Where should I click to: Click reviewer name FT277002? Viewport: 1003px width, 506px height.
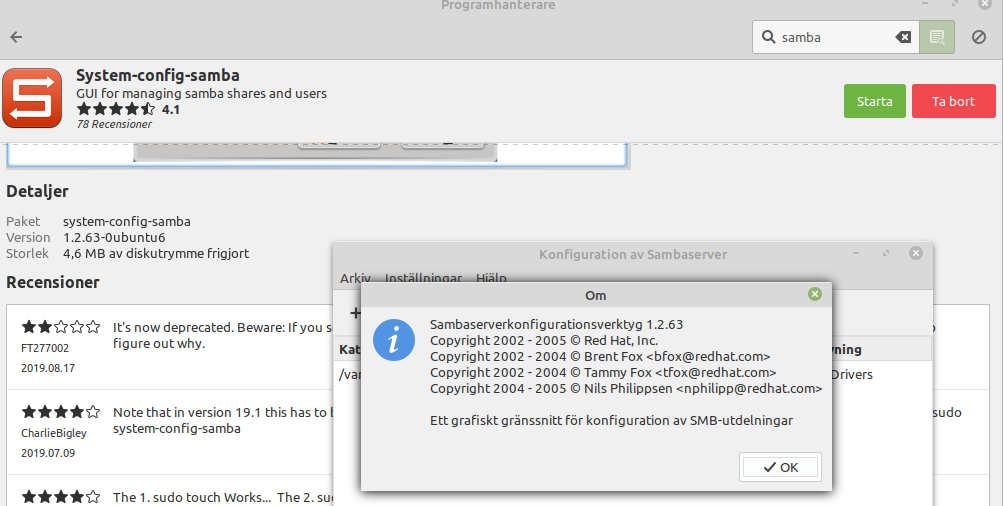(x=45, y=348)
